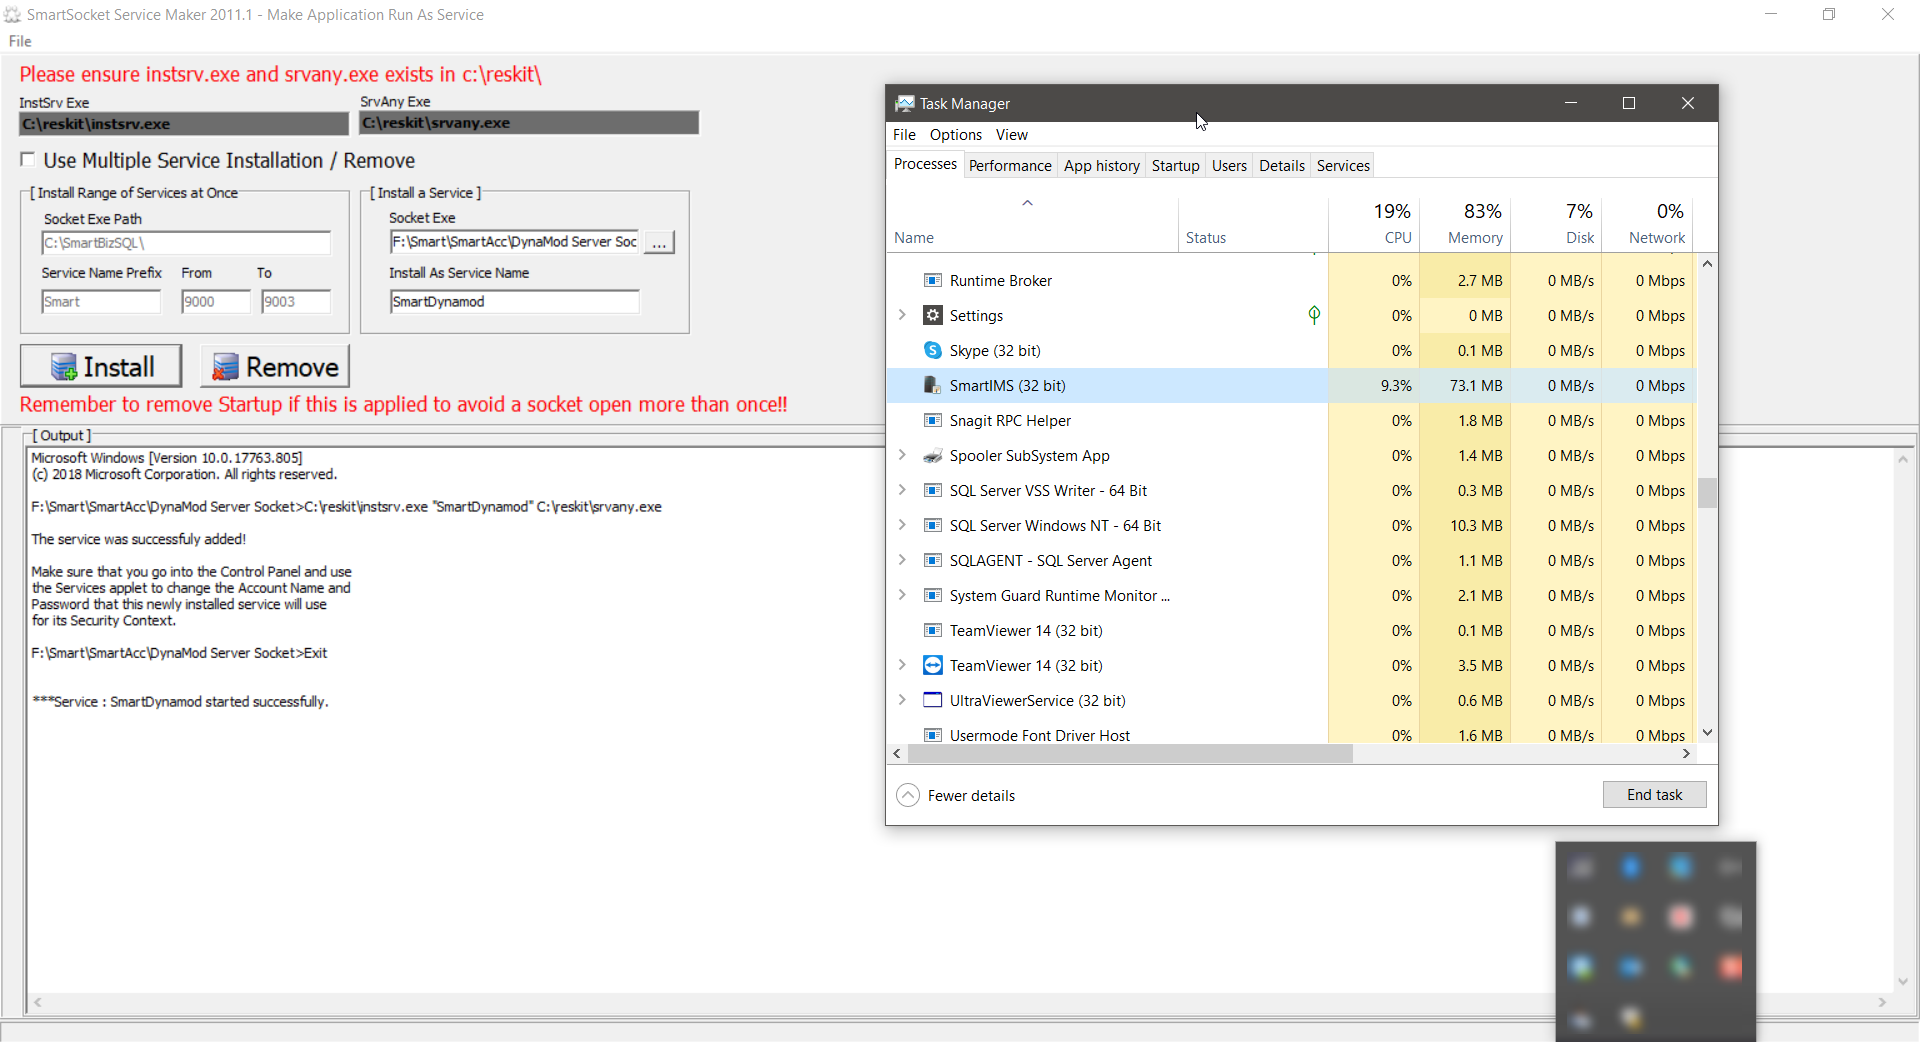This screenshot has width=1920, height=1042.
Task: Switch to the Startup tab
Action: point(1175,166)
